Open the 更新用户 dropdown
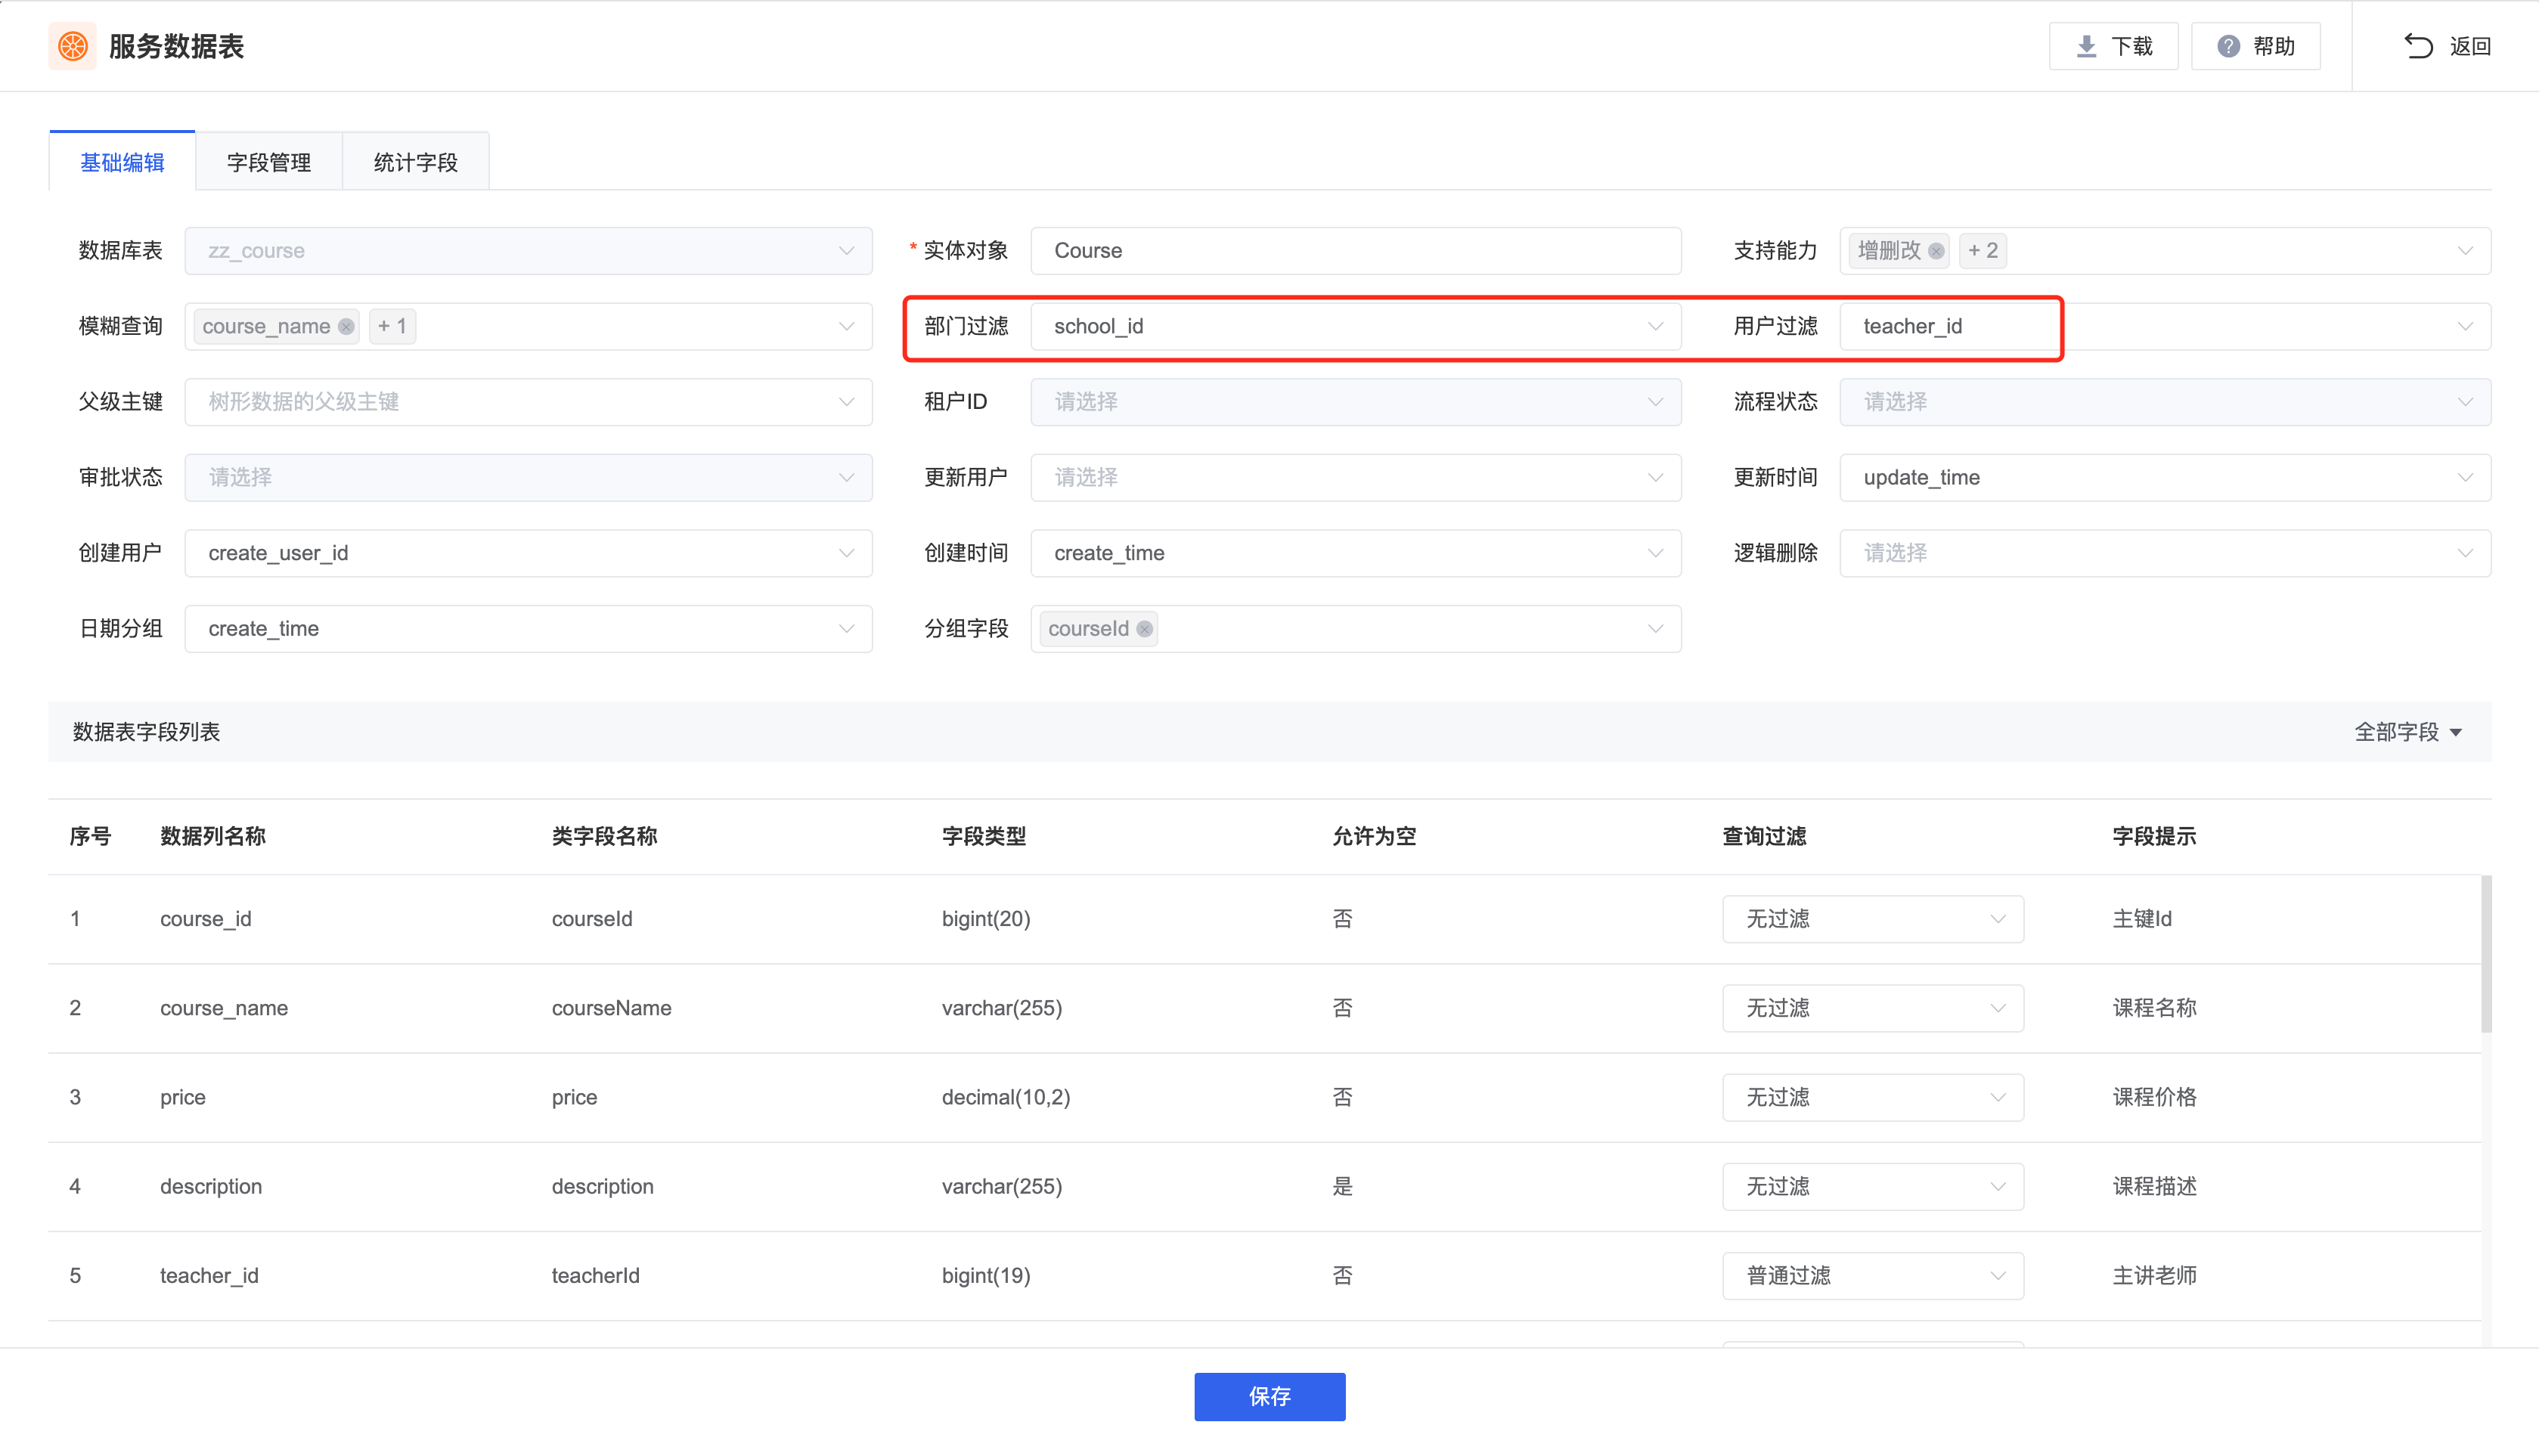2539x1456 pixels. click(1355, 477)
